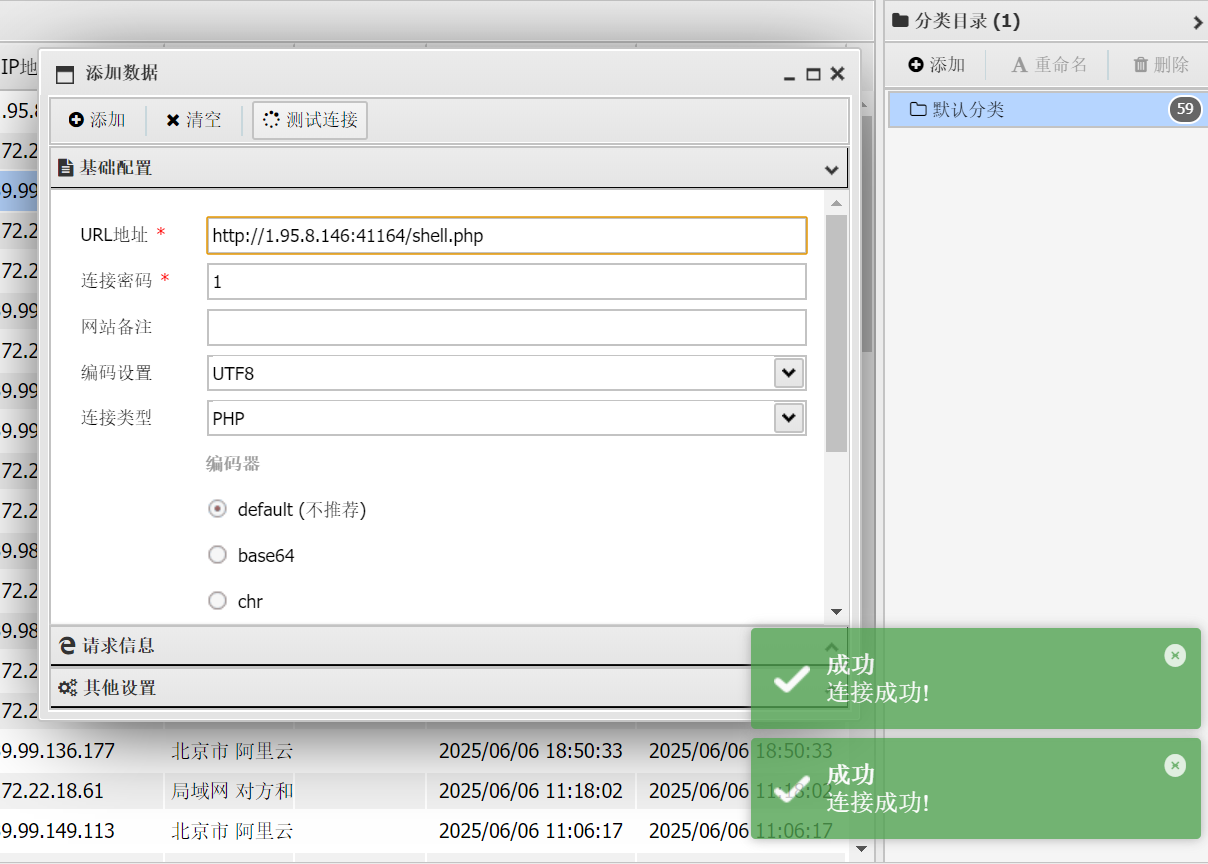Click the URL address input field
Image resolution: width=1208 pixels, height=864 pixels.
(506, 236)
